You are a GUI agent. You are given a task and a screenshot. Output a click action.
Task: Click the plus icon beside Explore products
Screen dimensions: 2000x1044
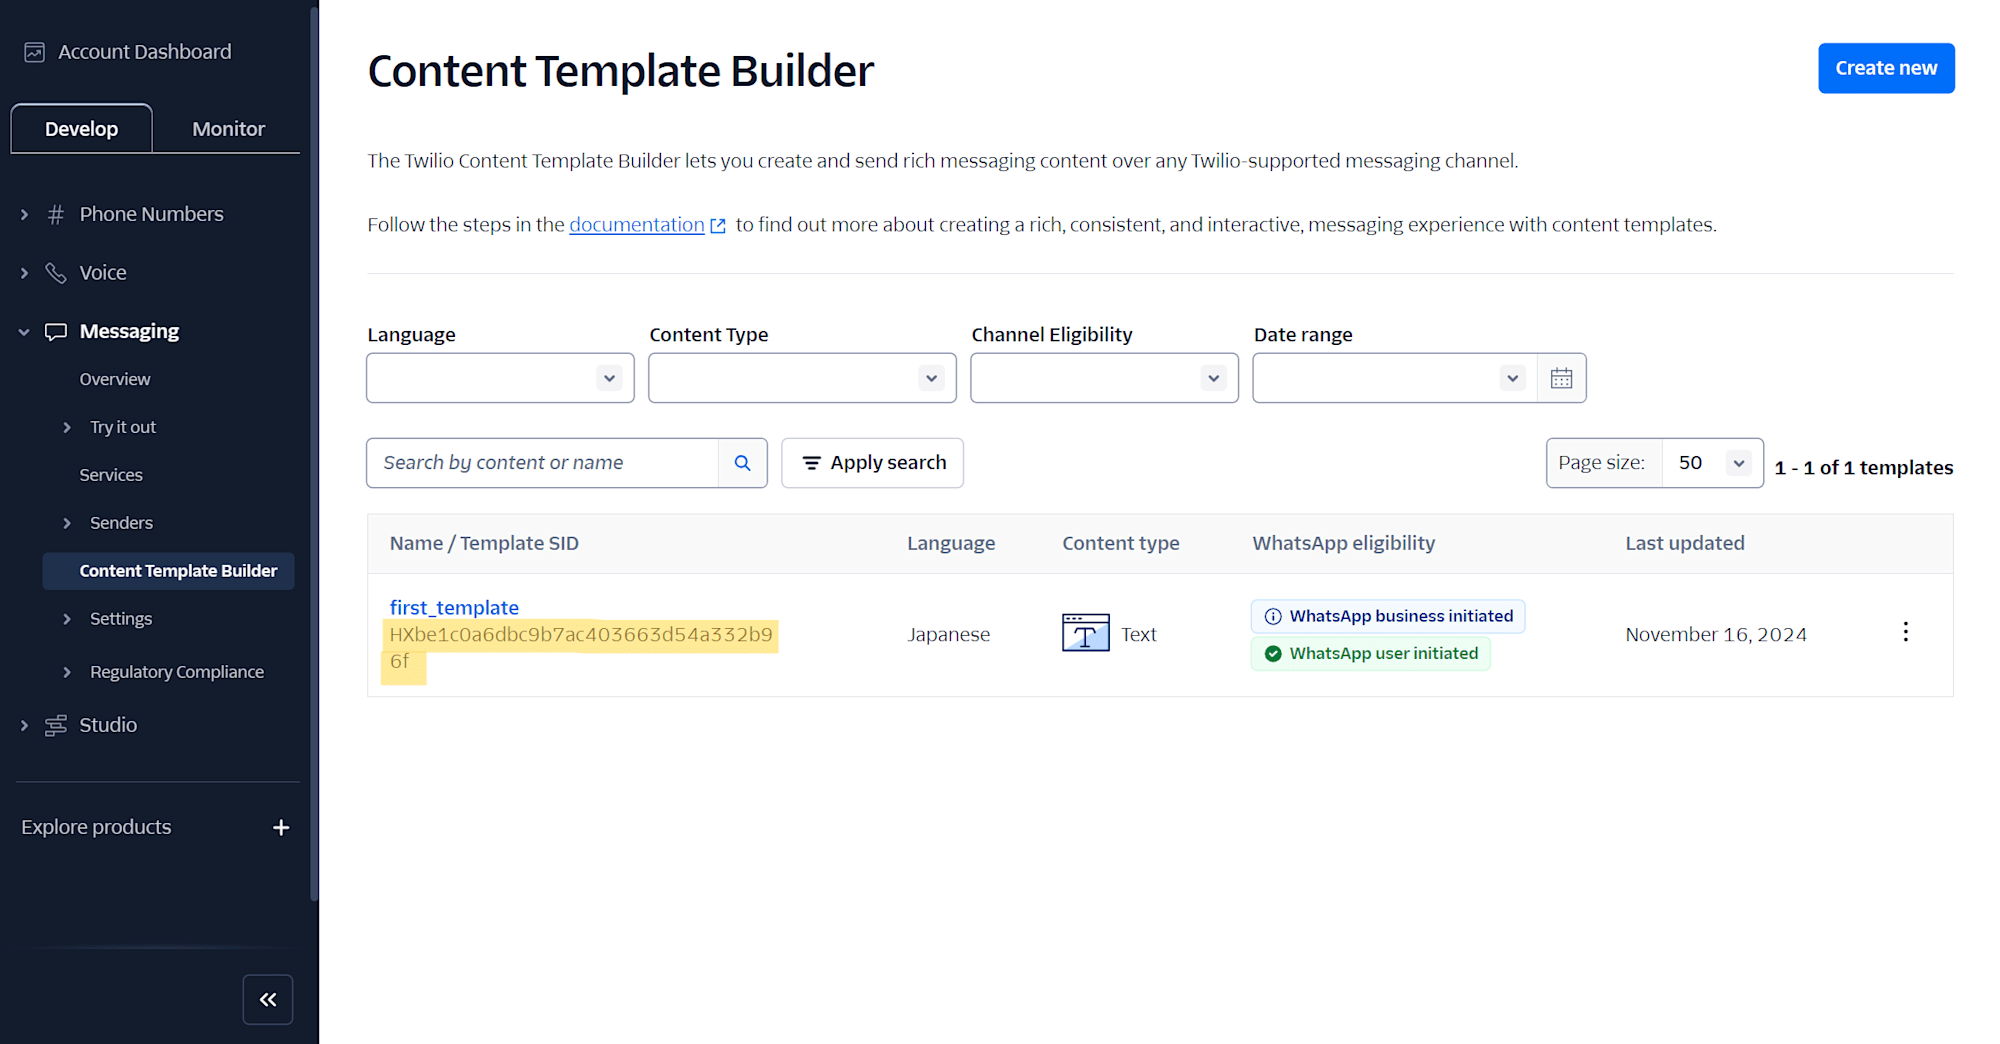(281, 828)
